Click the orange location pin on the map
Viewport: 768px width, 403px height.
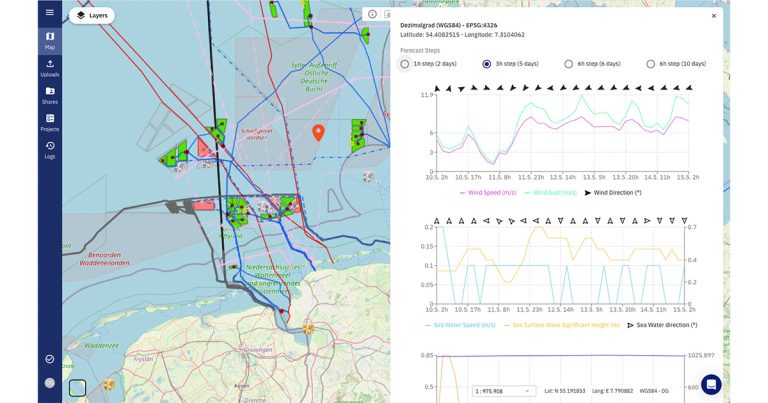click(318, 132)
